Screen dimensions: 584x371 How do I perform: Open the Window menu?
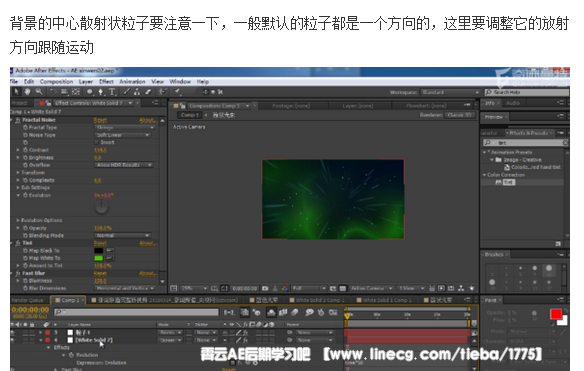pyautogui.click(x=180, y=82)
